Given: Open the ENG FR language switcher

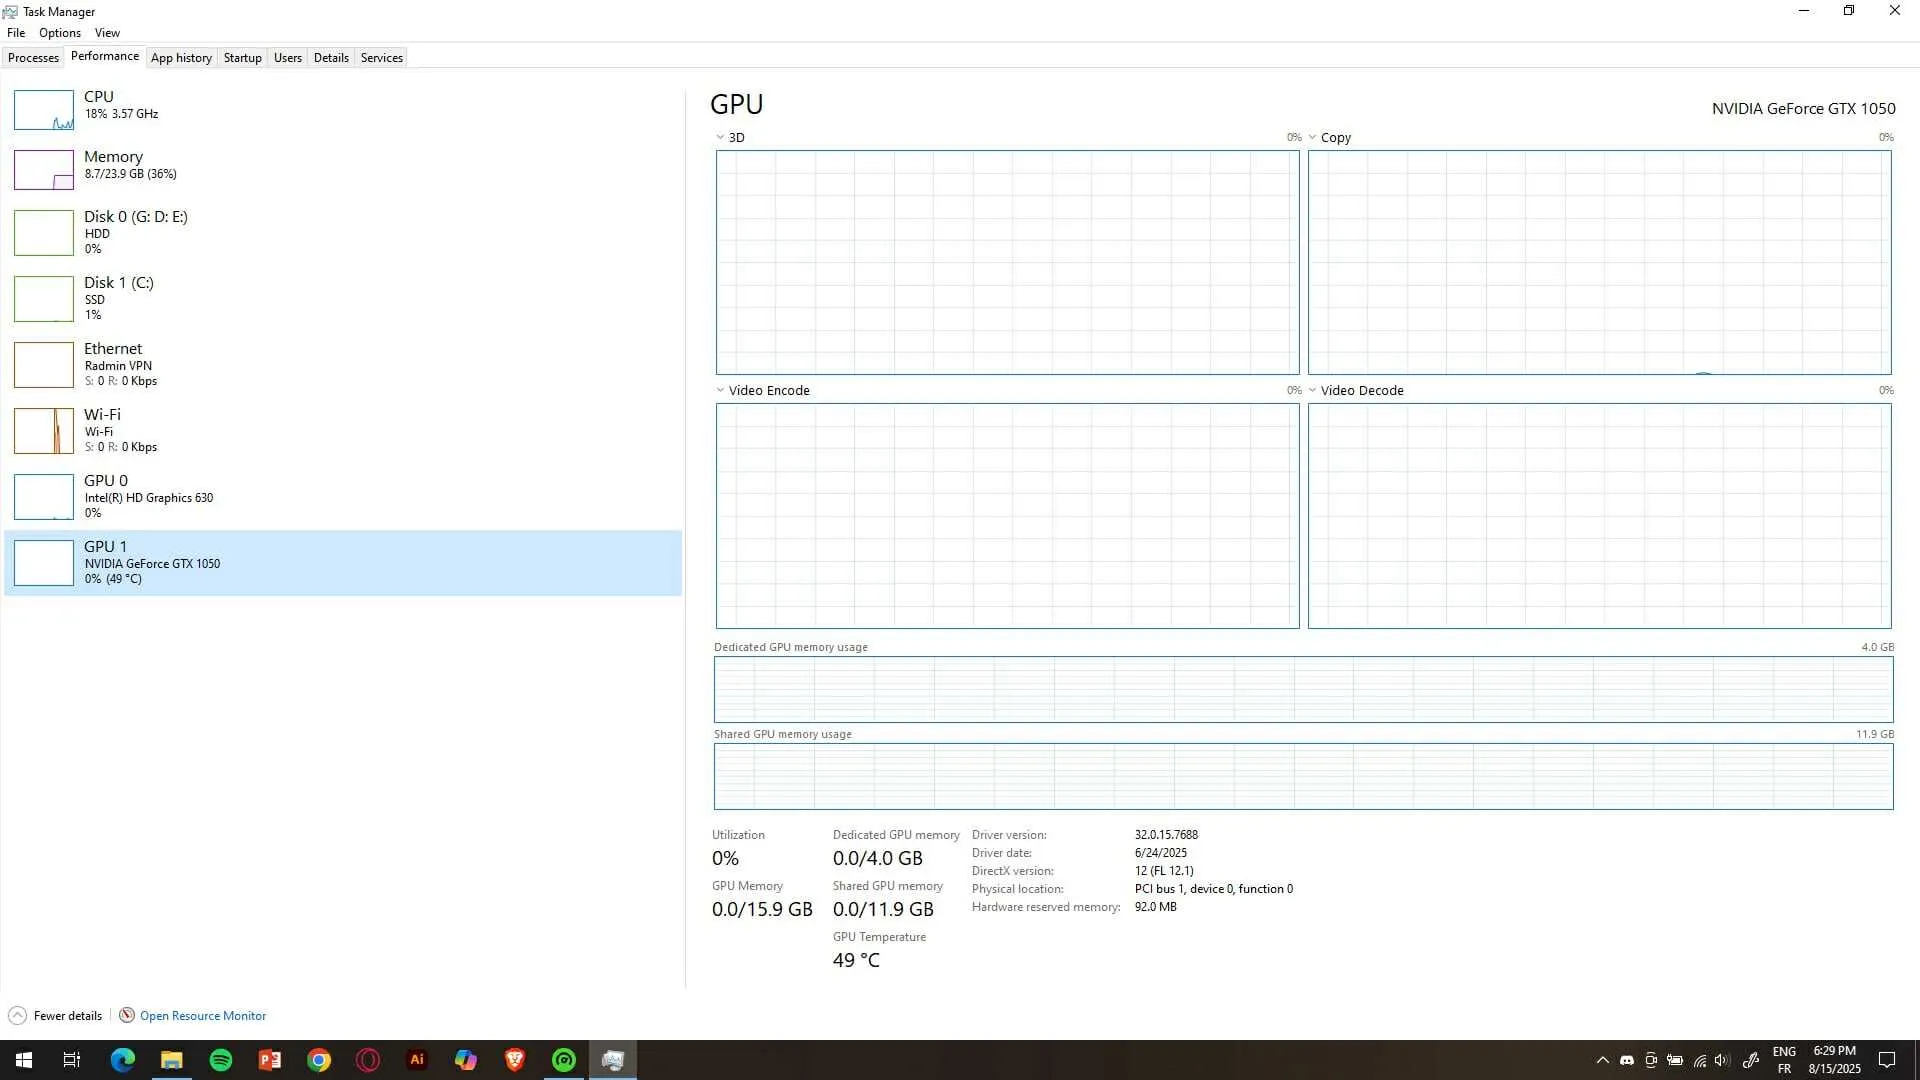Looking at the screenshot, I should [x=1785, y=1060].
